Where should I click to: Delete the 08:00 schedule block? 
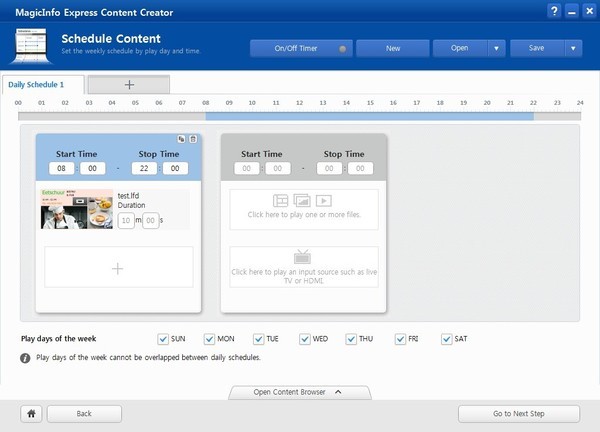(193, 139)
